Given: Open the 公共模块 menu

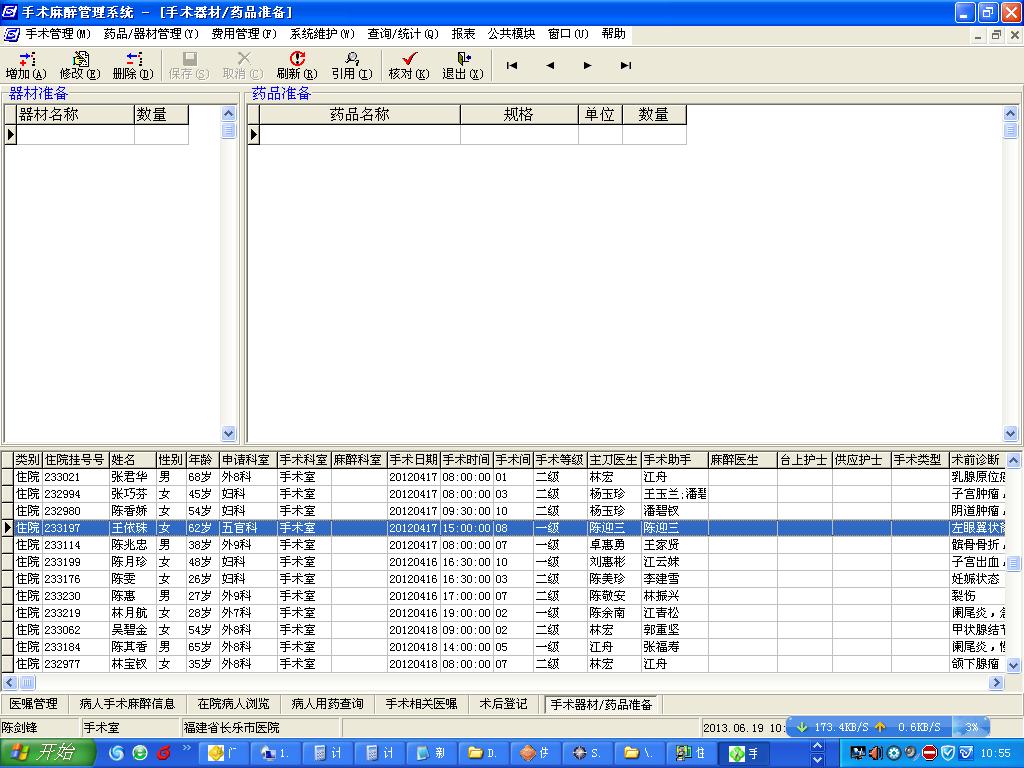Looking at the screenshot, I should (511, 34).
